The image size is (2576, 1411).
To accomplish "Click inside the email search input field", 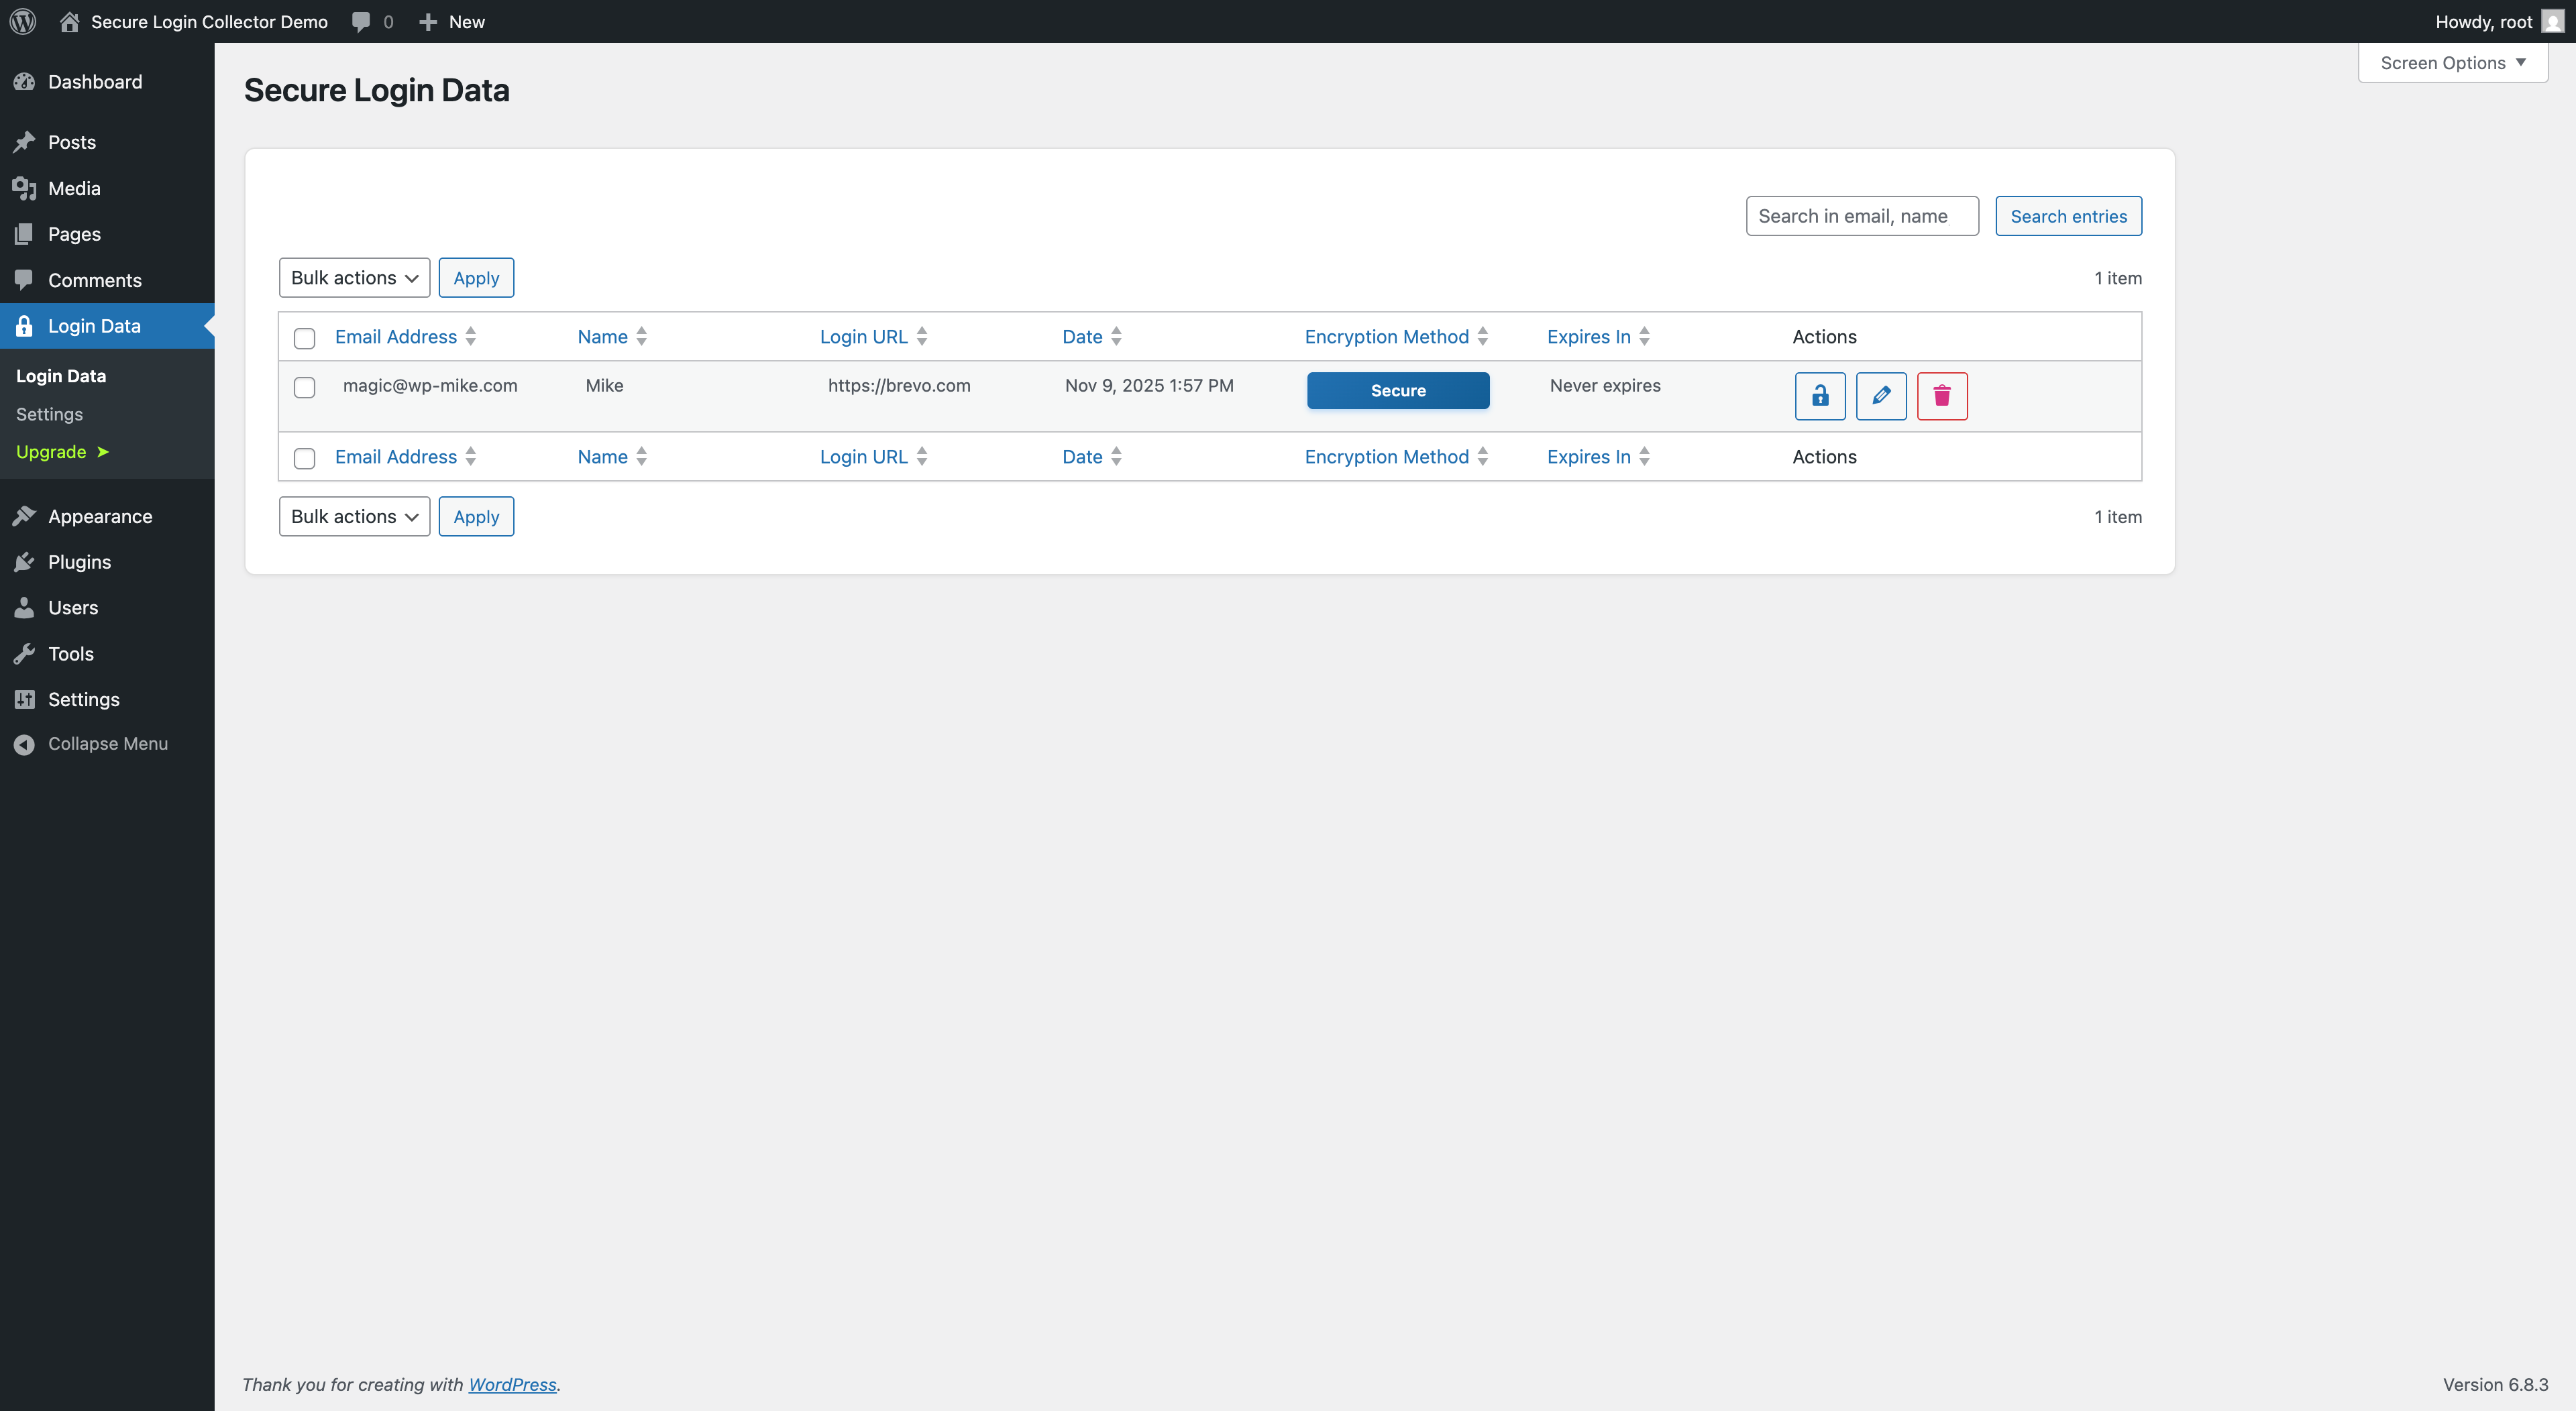I will [x=1861, y=215].
